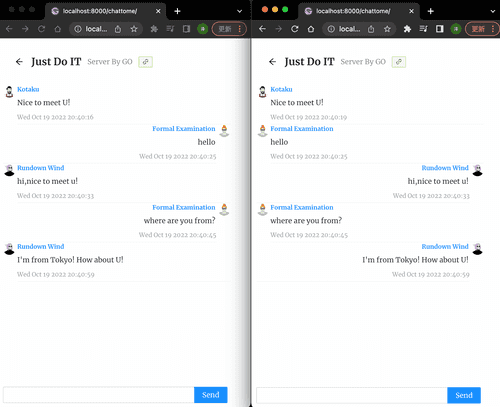The image size is (500, 407).
Task: Focus message input field in right chat
Action: (x=352, y=395)
